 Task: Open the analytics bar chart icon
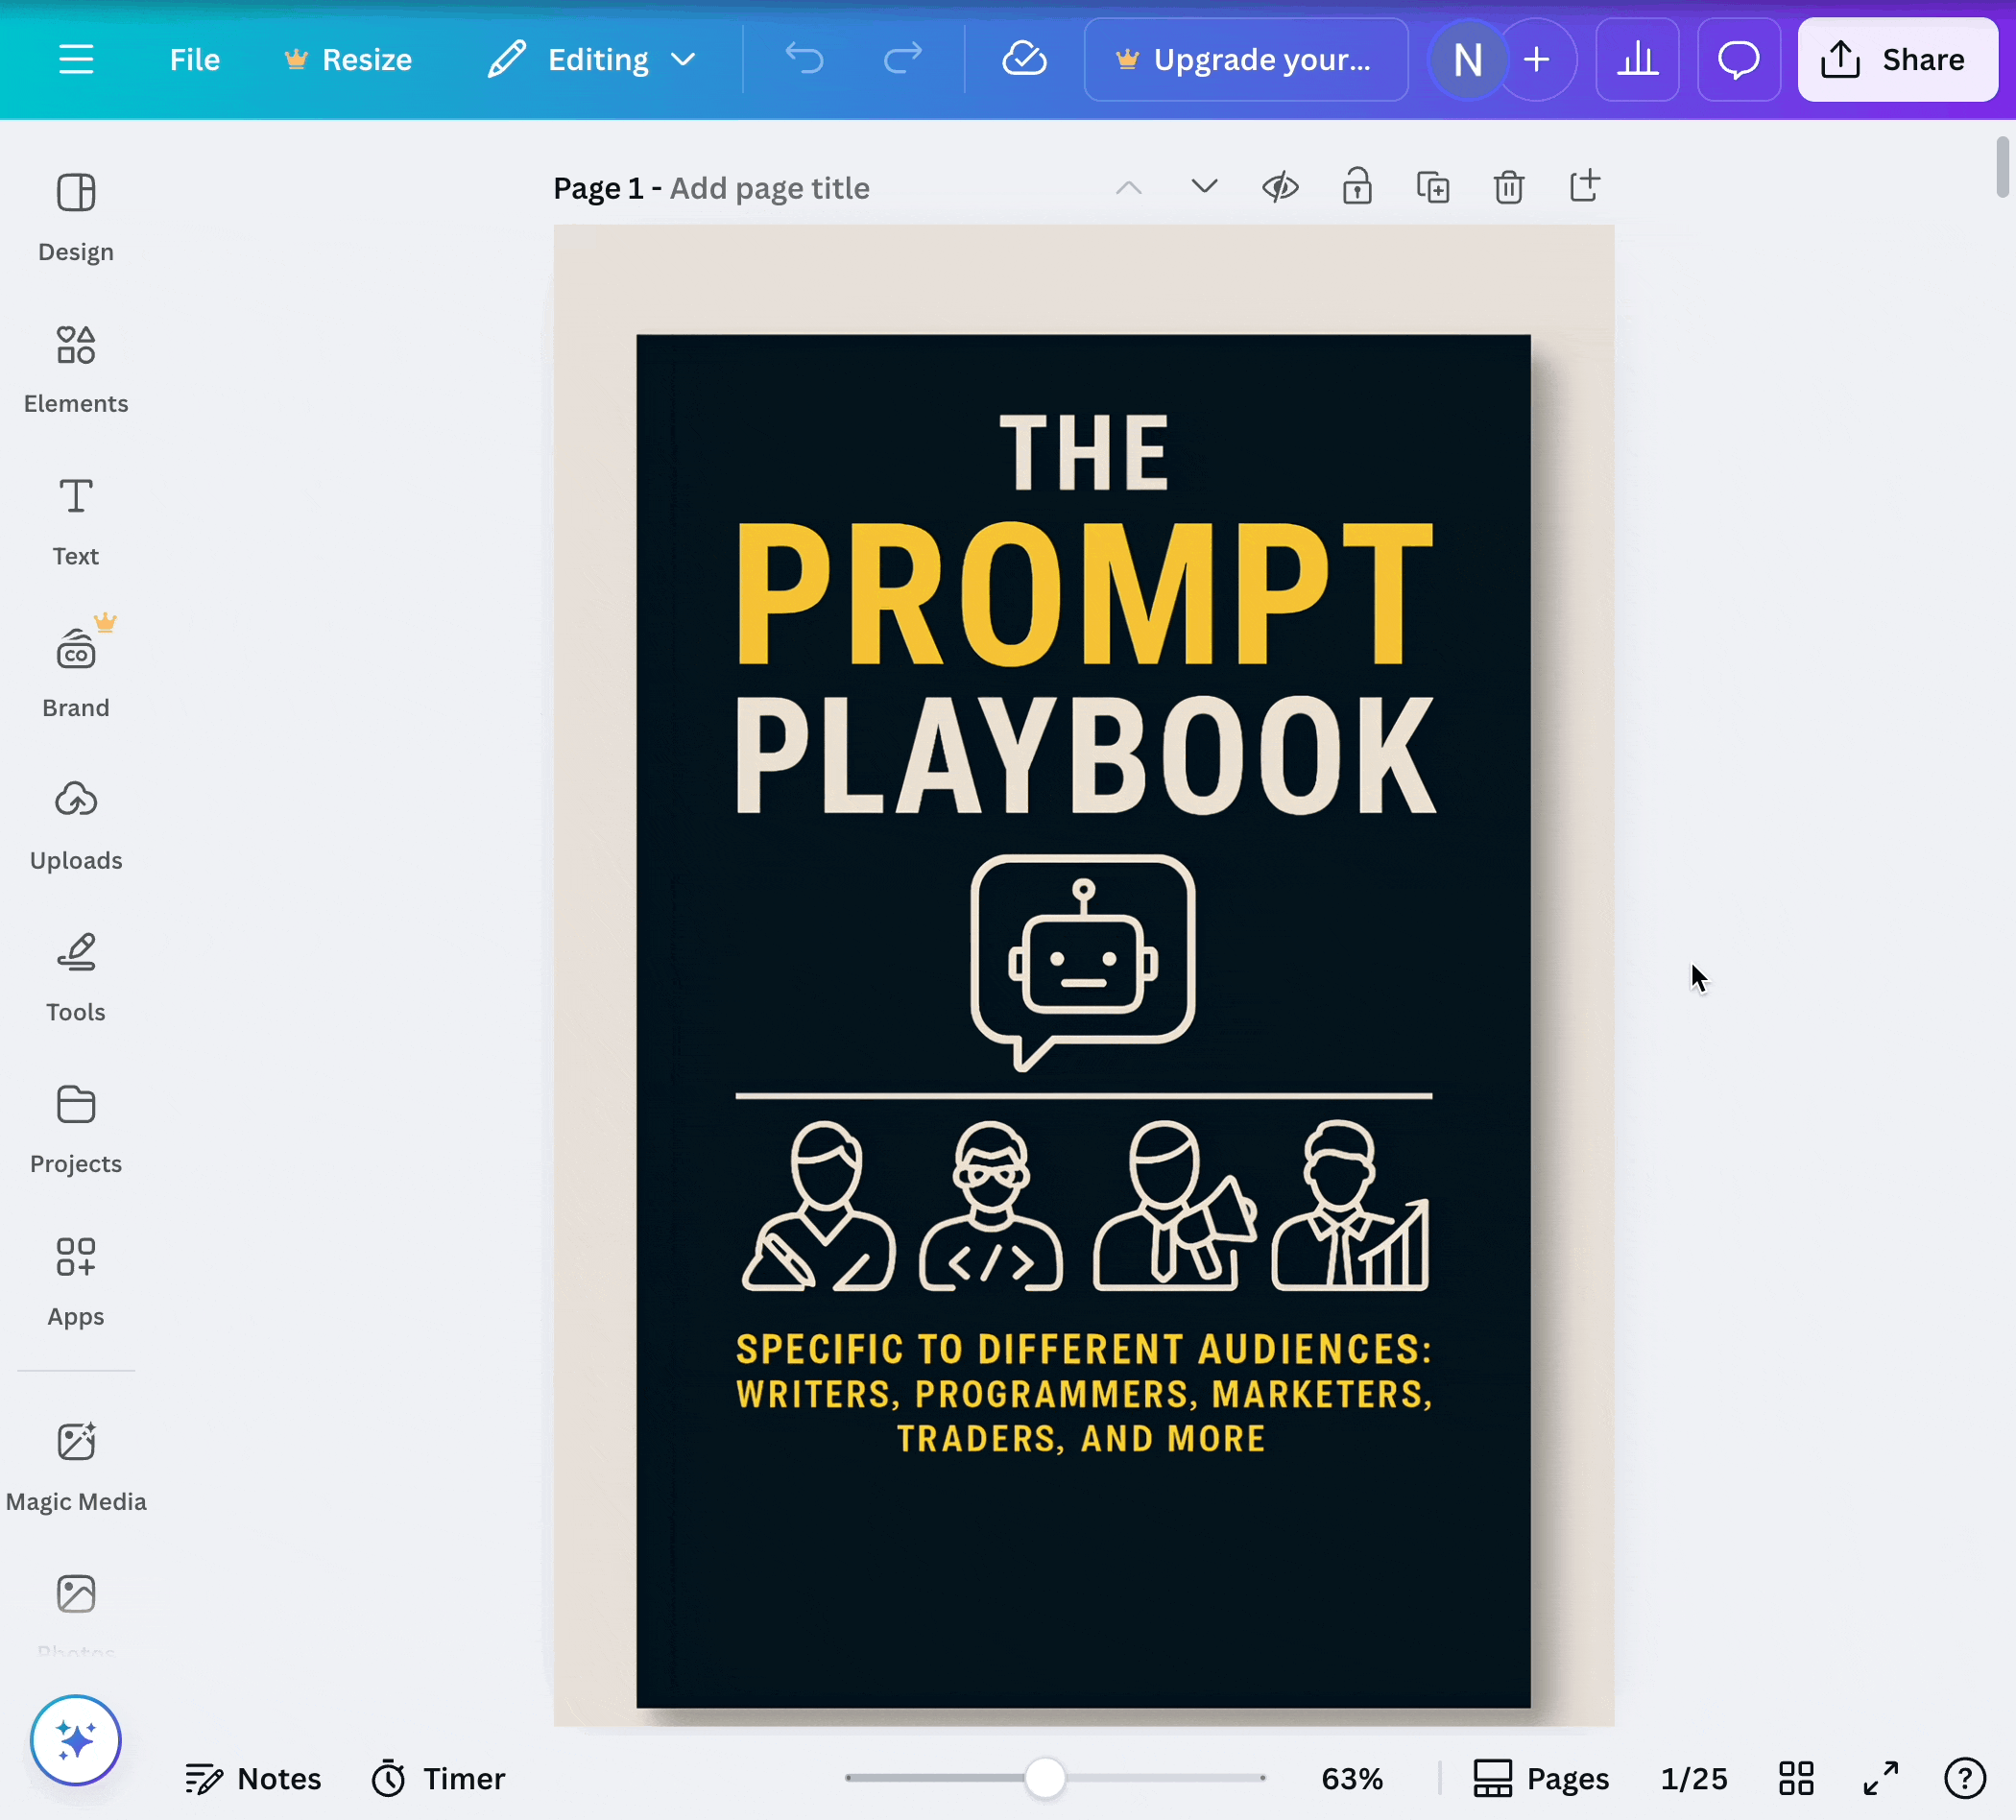pyautogui.click(x=1637, y=60)
